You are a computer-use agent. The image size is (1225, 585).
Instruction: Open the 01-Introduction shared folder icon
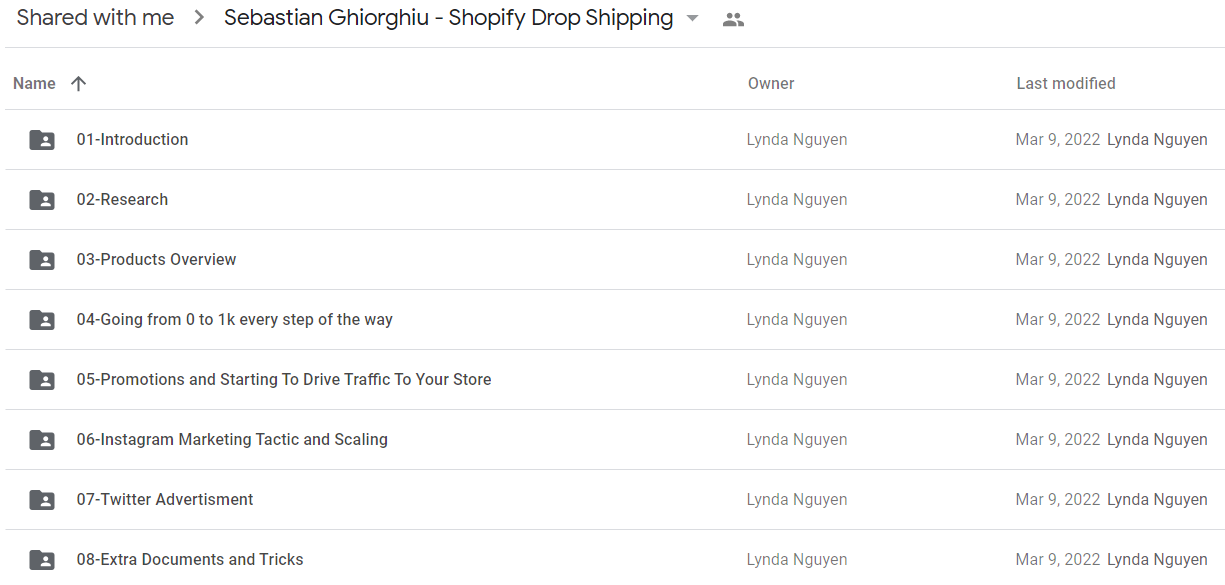coord(42,140)
